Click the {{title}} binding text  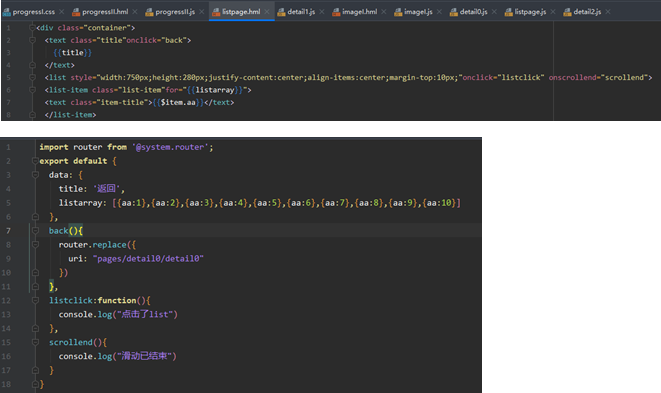point(73,53)
